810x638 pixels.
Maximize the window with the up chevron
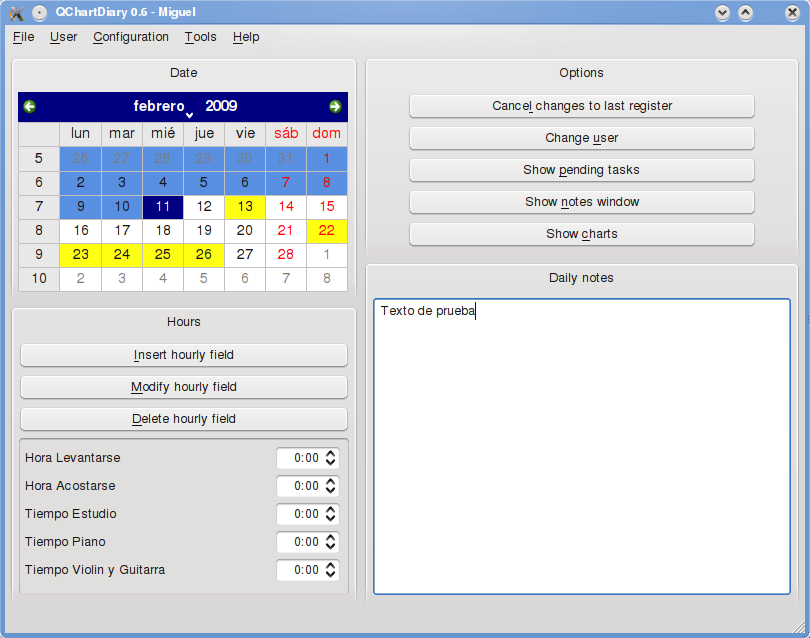(745, 13)
